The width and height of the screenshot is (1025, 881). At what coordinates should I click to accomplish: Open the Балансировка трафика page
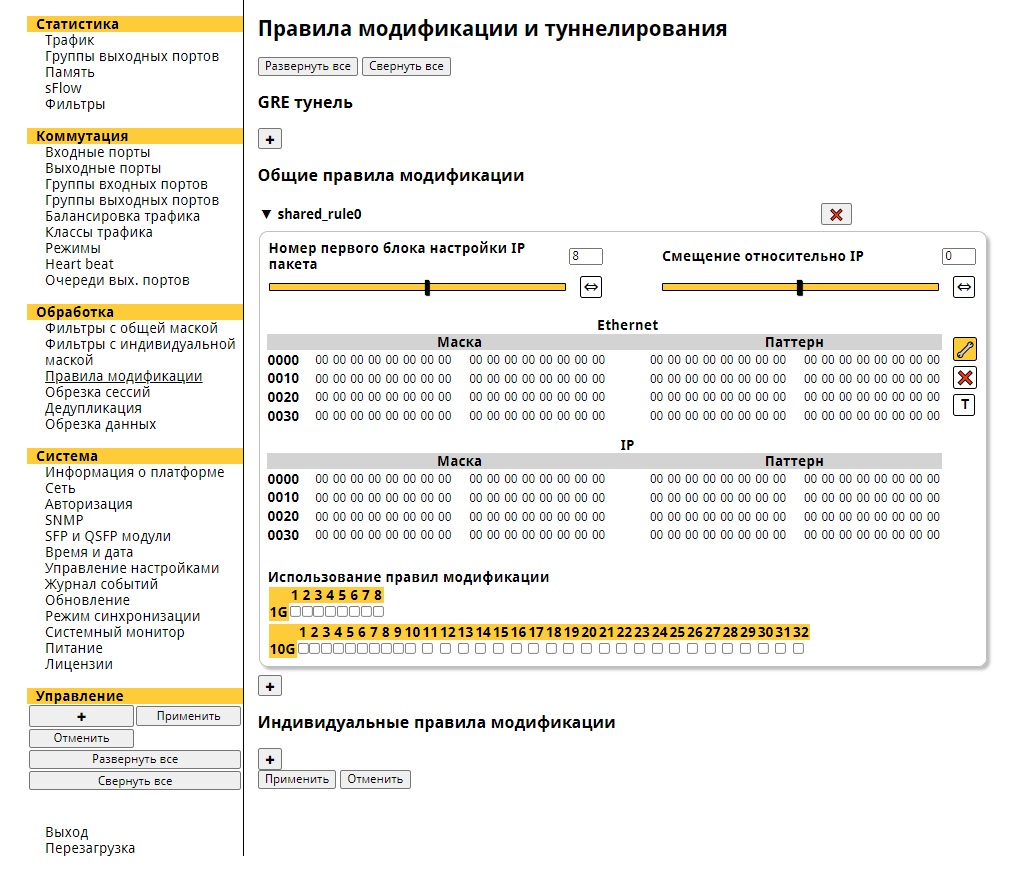pyautogui.click(x=122, y=216)
